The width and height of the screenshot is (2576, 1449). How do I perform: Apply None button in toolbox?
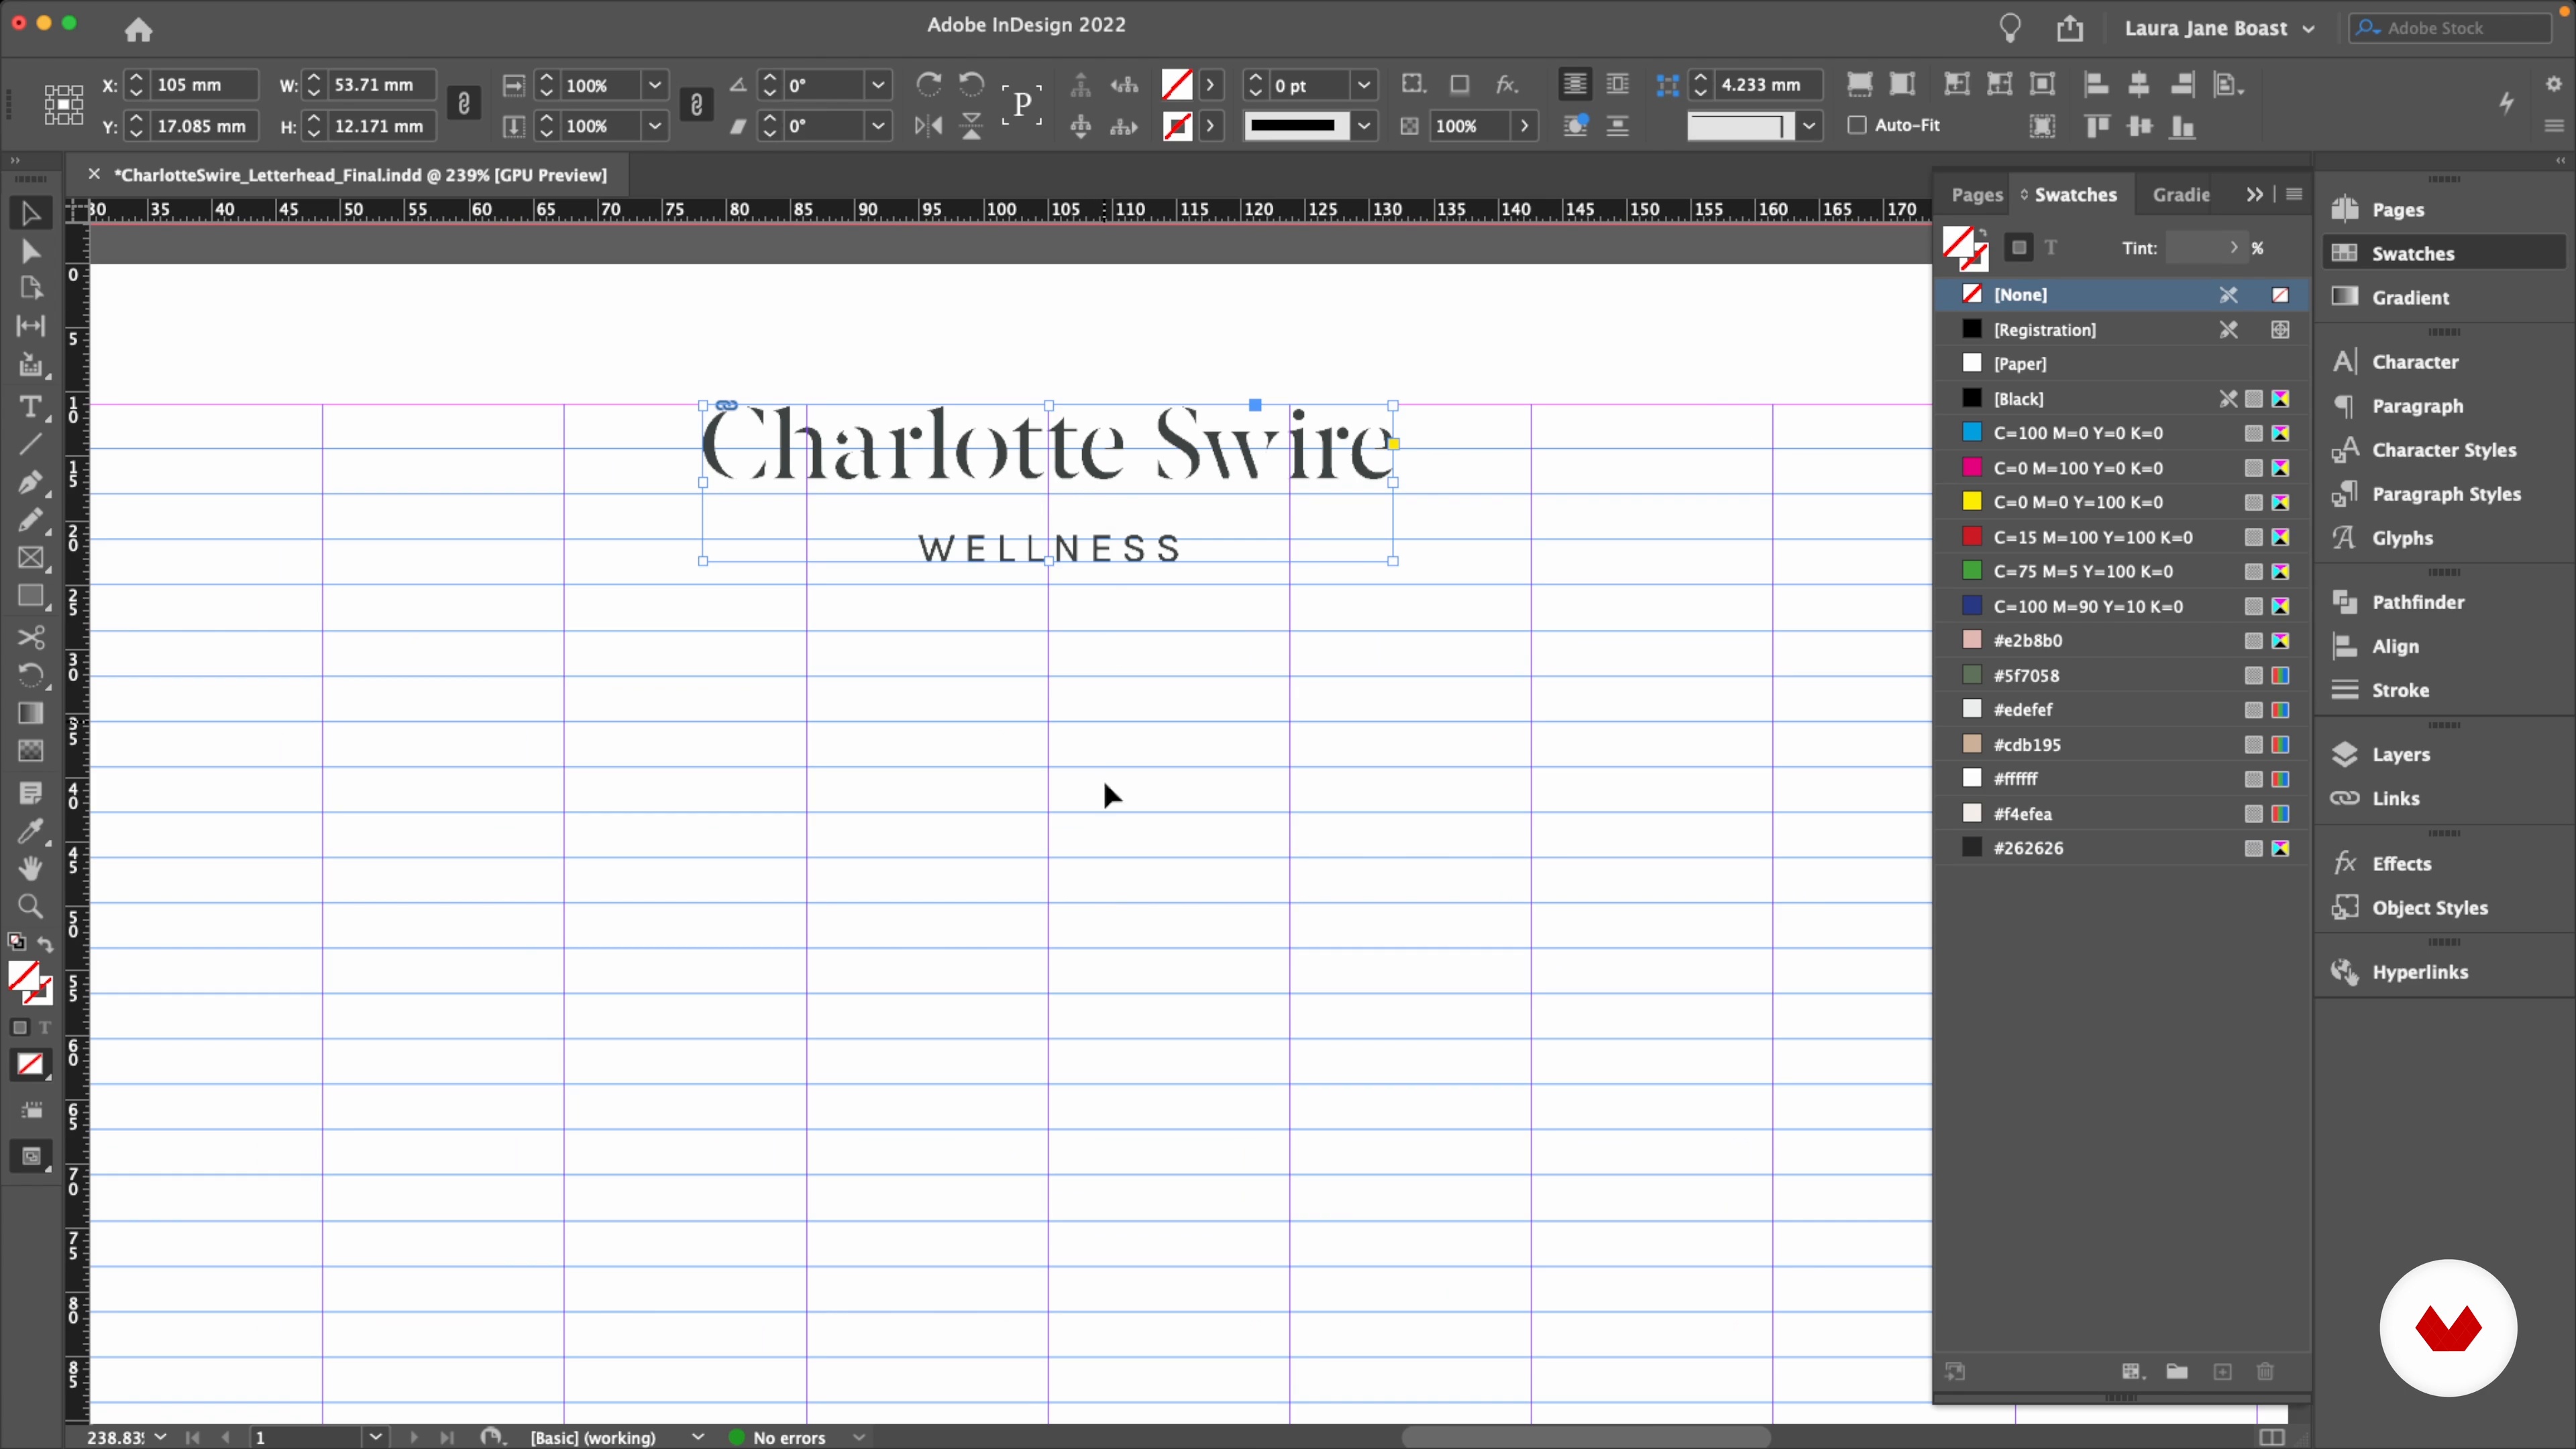pyautogui.click(x=30, y=1065)
